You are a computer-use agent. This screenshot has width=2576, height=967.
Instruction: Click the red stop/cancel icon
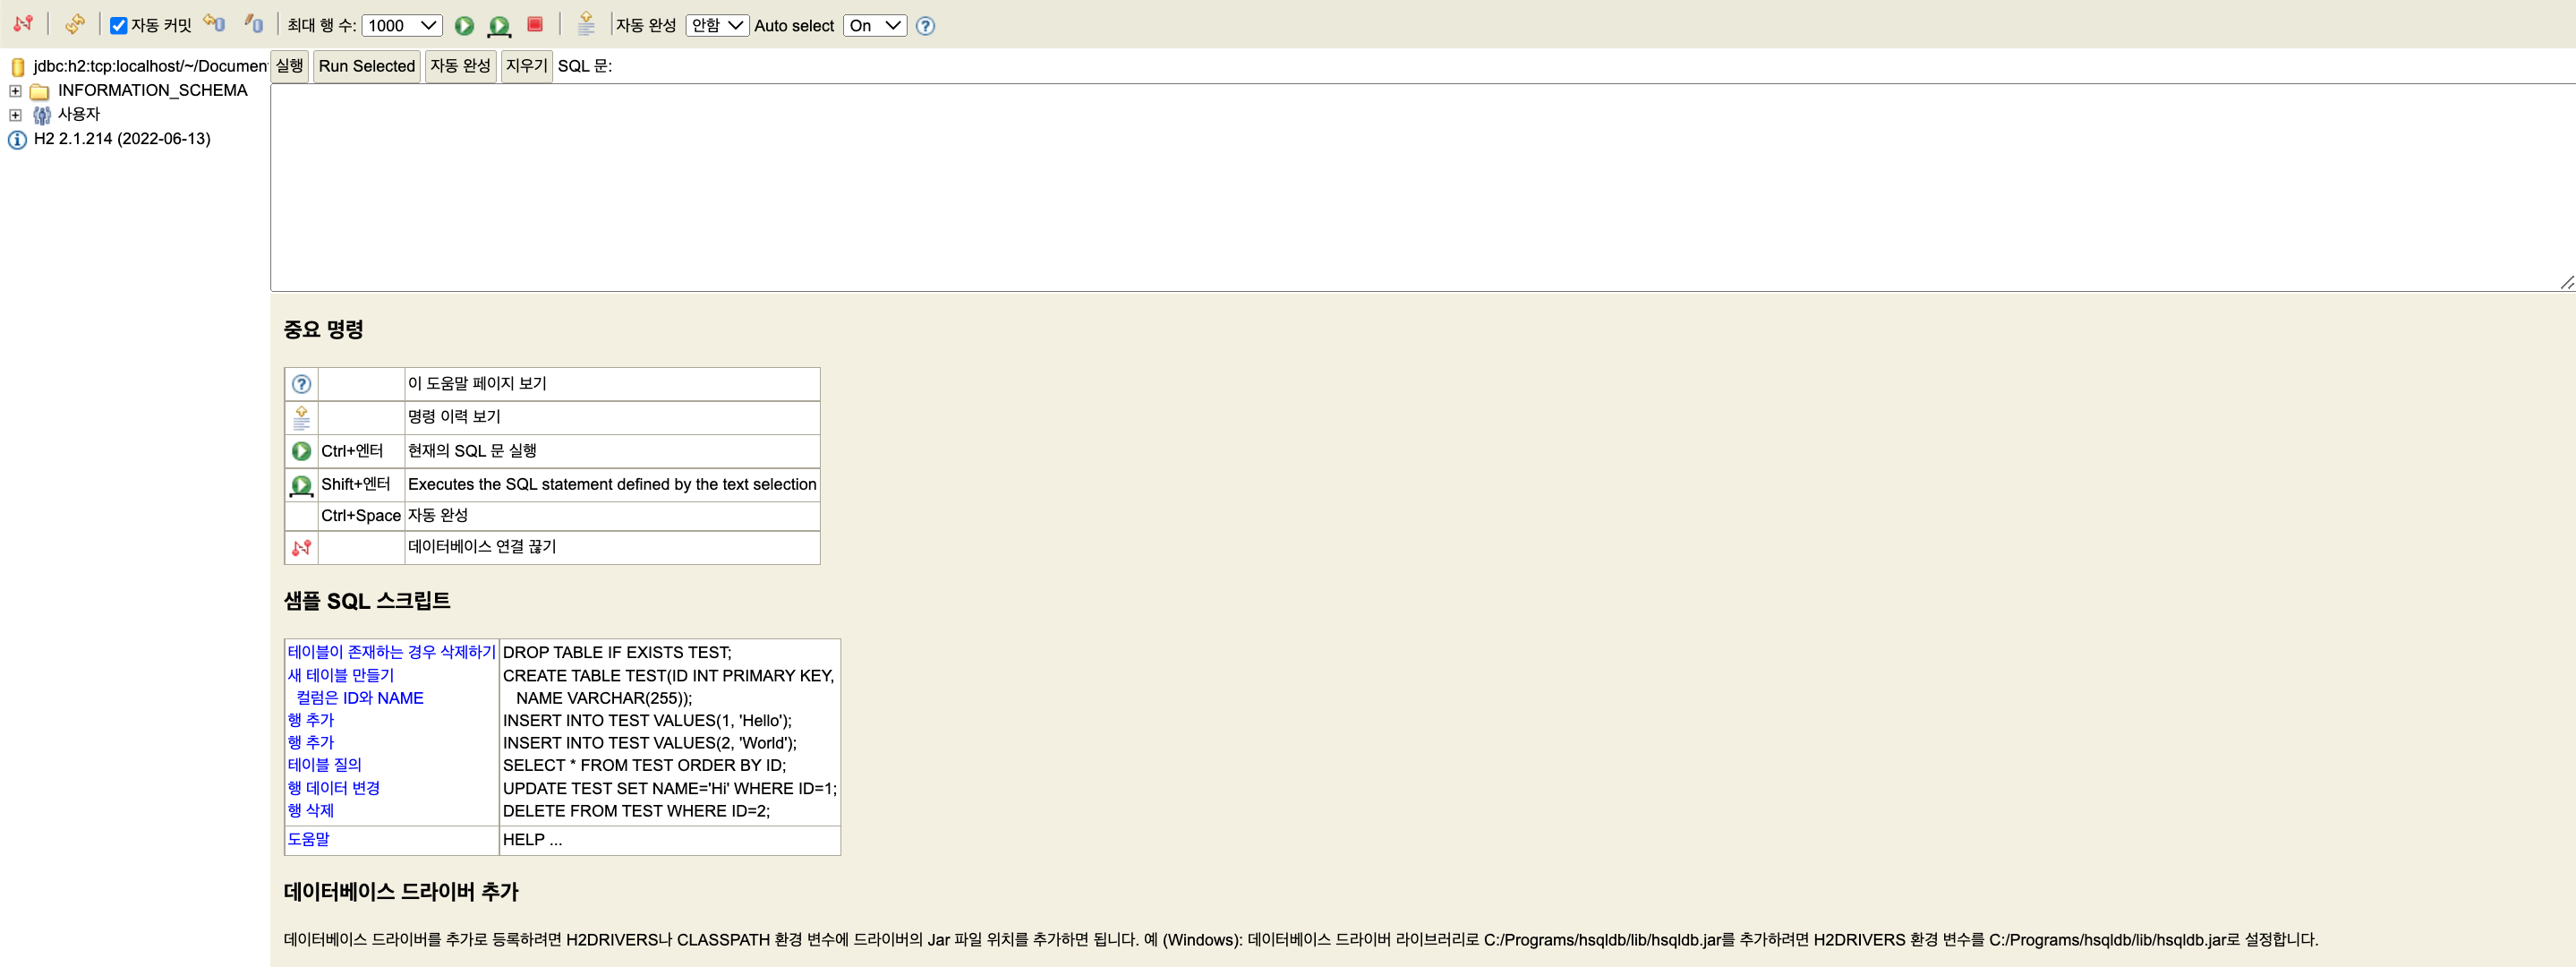[535, 25]
